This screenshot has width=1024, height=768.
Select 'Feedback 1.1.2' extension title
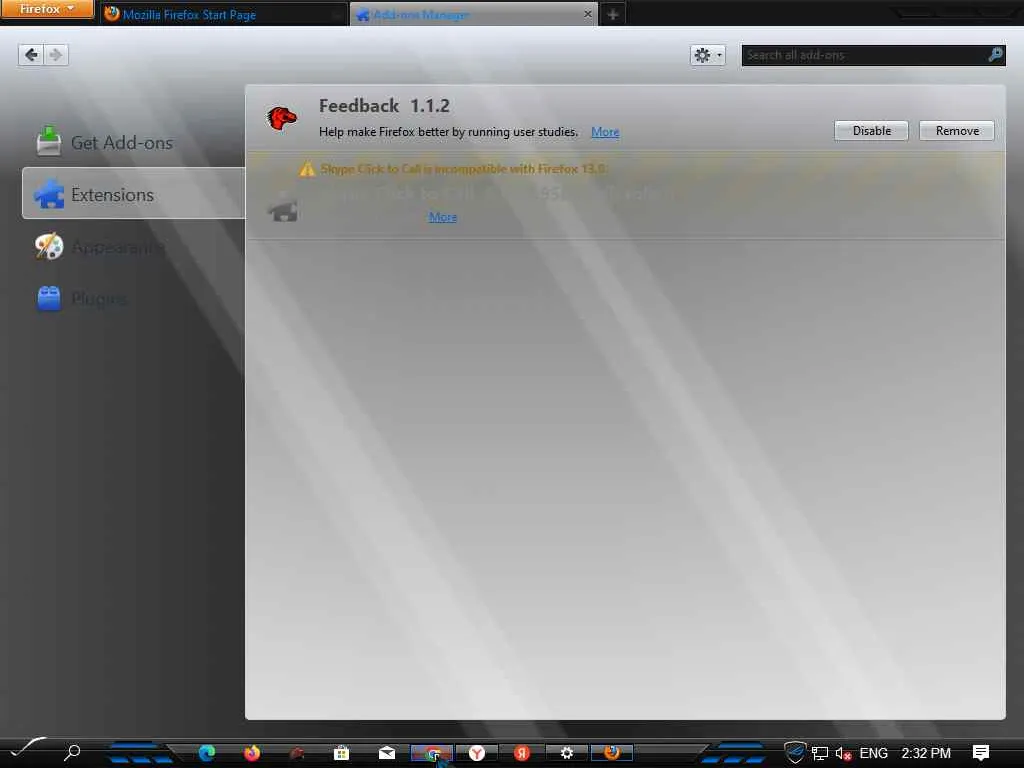click(x=384, y=106)
